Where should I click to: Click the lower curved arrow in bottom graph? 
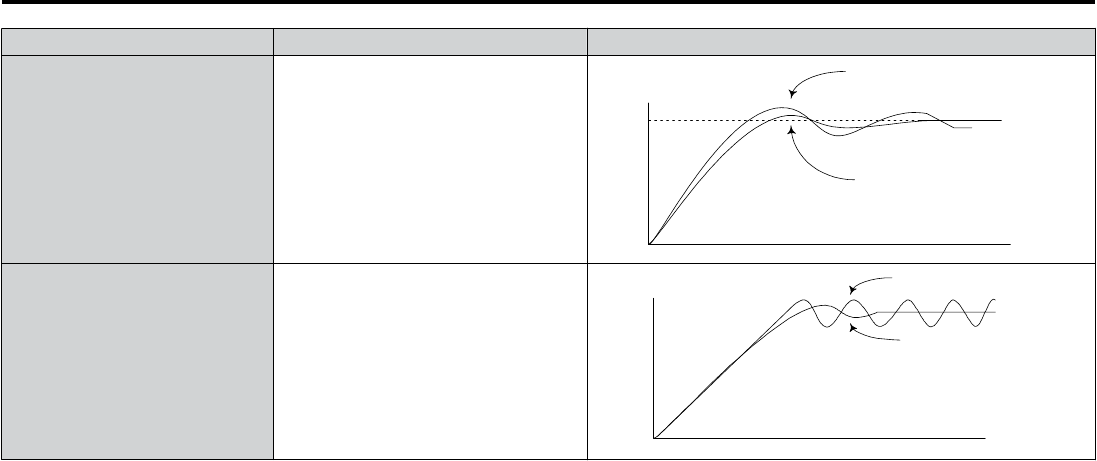point(874,332)
